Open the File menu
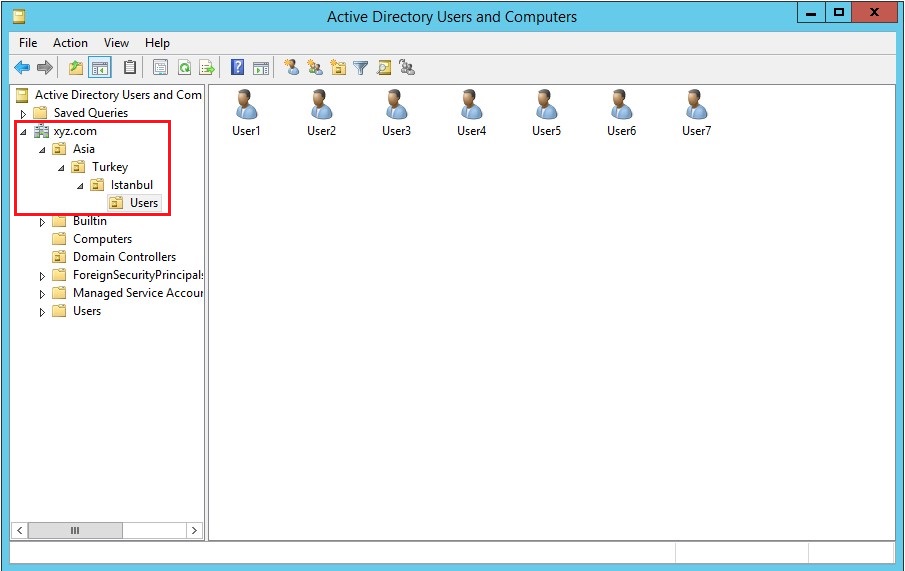This screenshot has height=571, width=905. point(28,43)
